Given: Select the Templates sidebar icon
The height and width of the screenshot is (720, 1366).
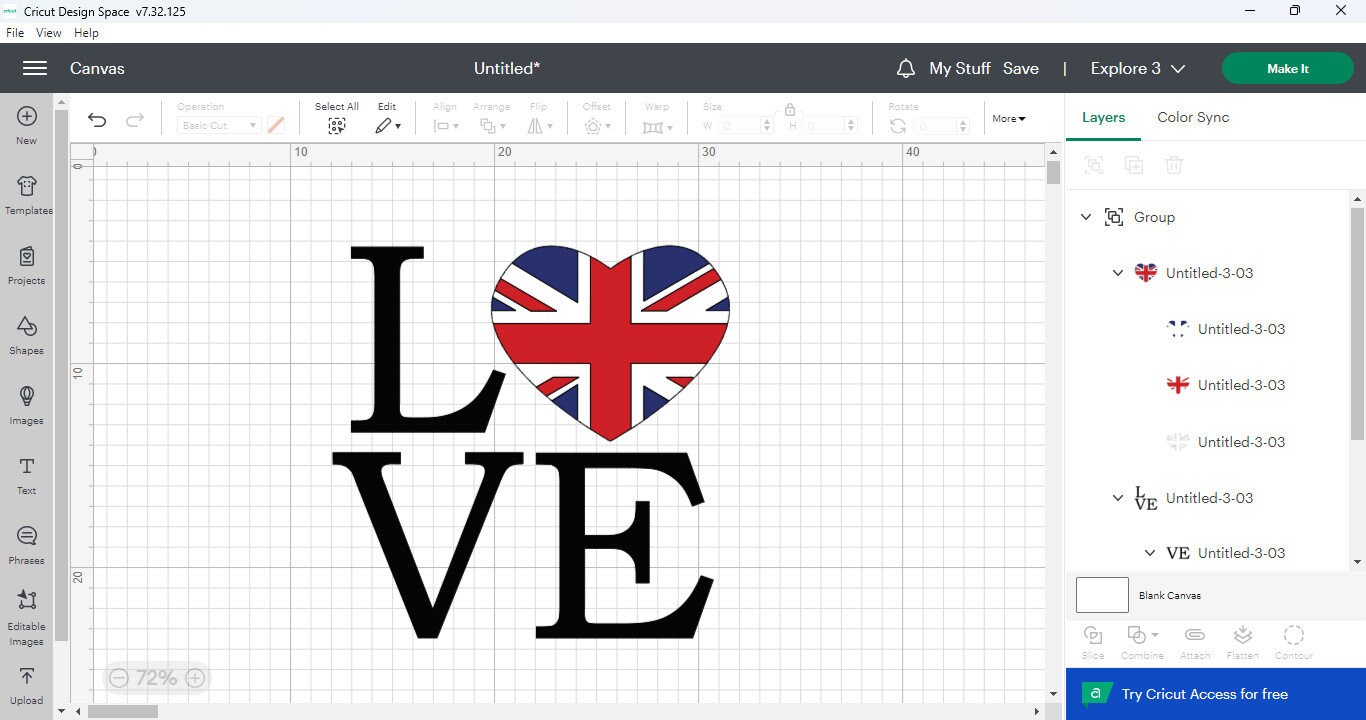Looking at the screenshot, I should point(26,195).
